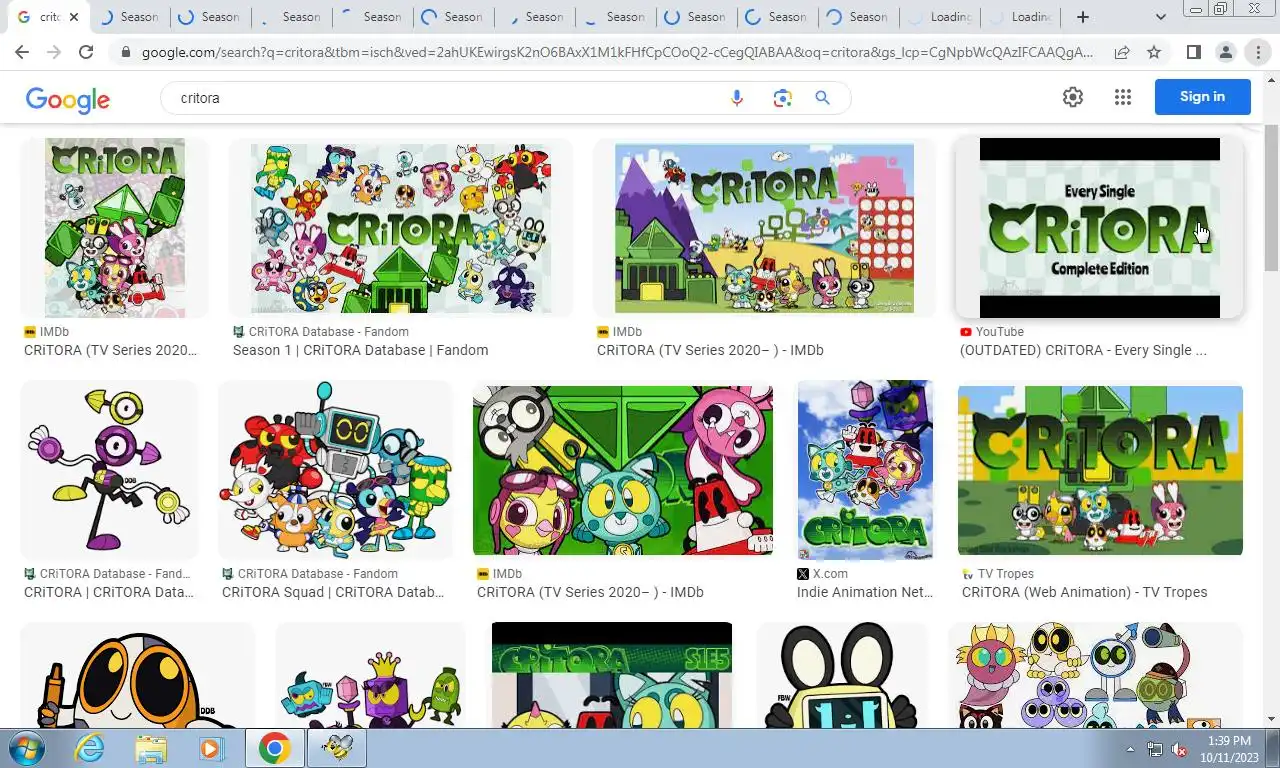Go back to the previous page
Image resolution: width=1280 pixels, height=768 pixels.
coord(22,52)
